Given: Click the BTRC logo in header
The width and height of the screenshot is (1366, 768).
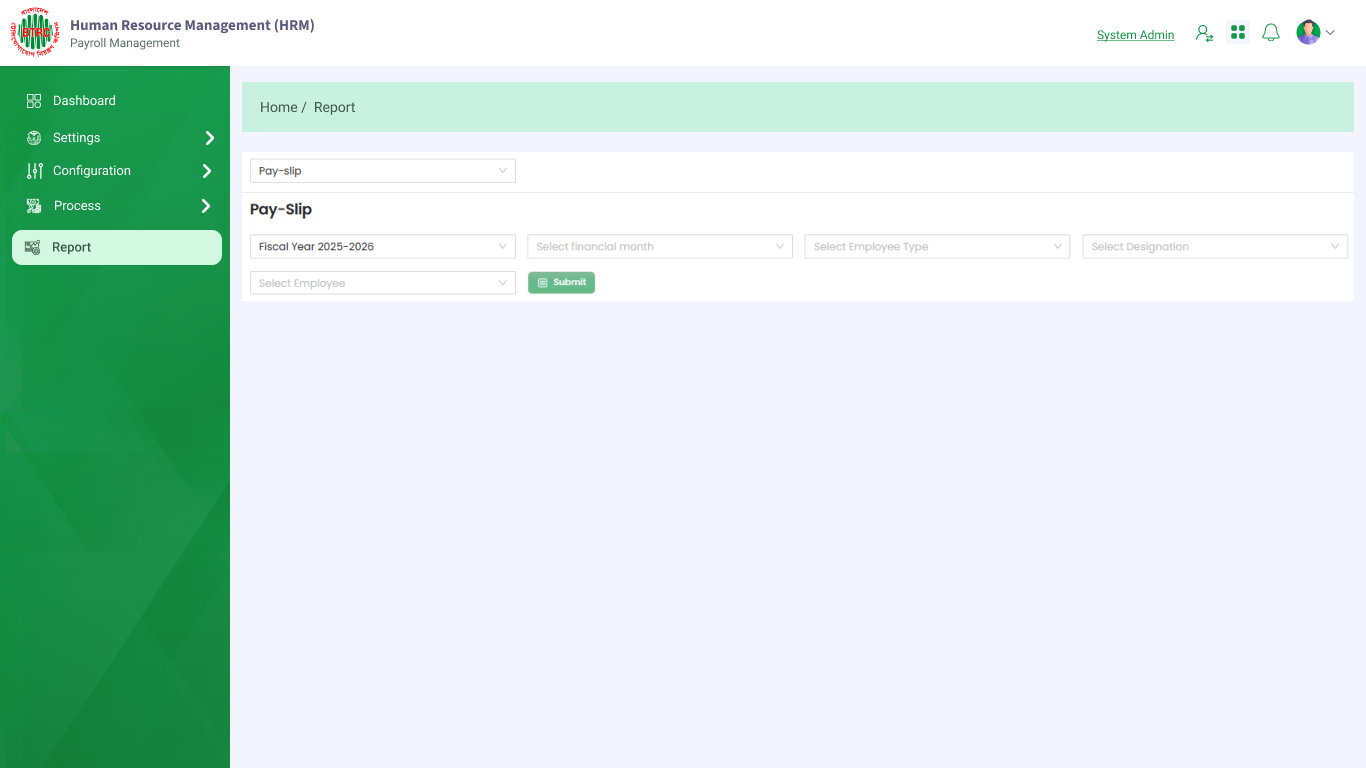Looking at the screenshot, I should pos(35,33).
